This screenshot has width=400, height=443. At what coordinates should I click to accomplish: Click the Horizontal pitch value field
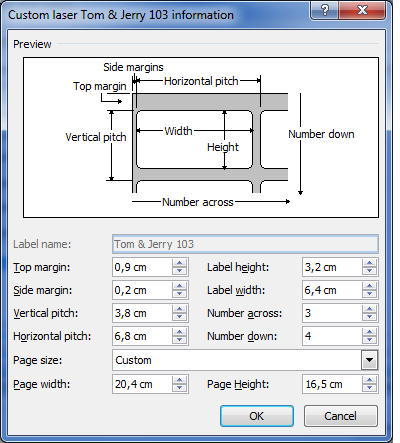tap(143, 336)
